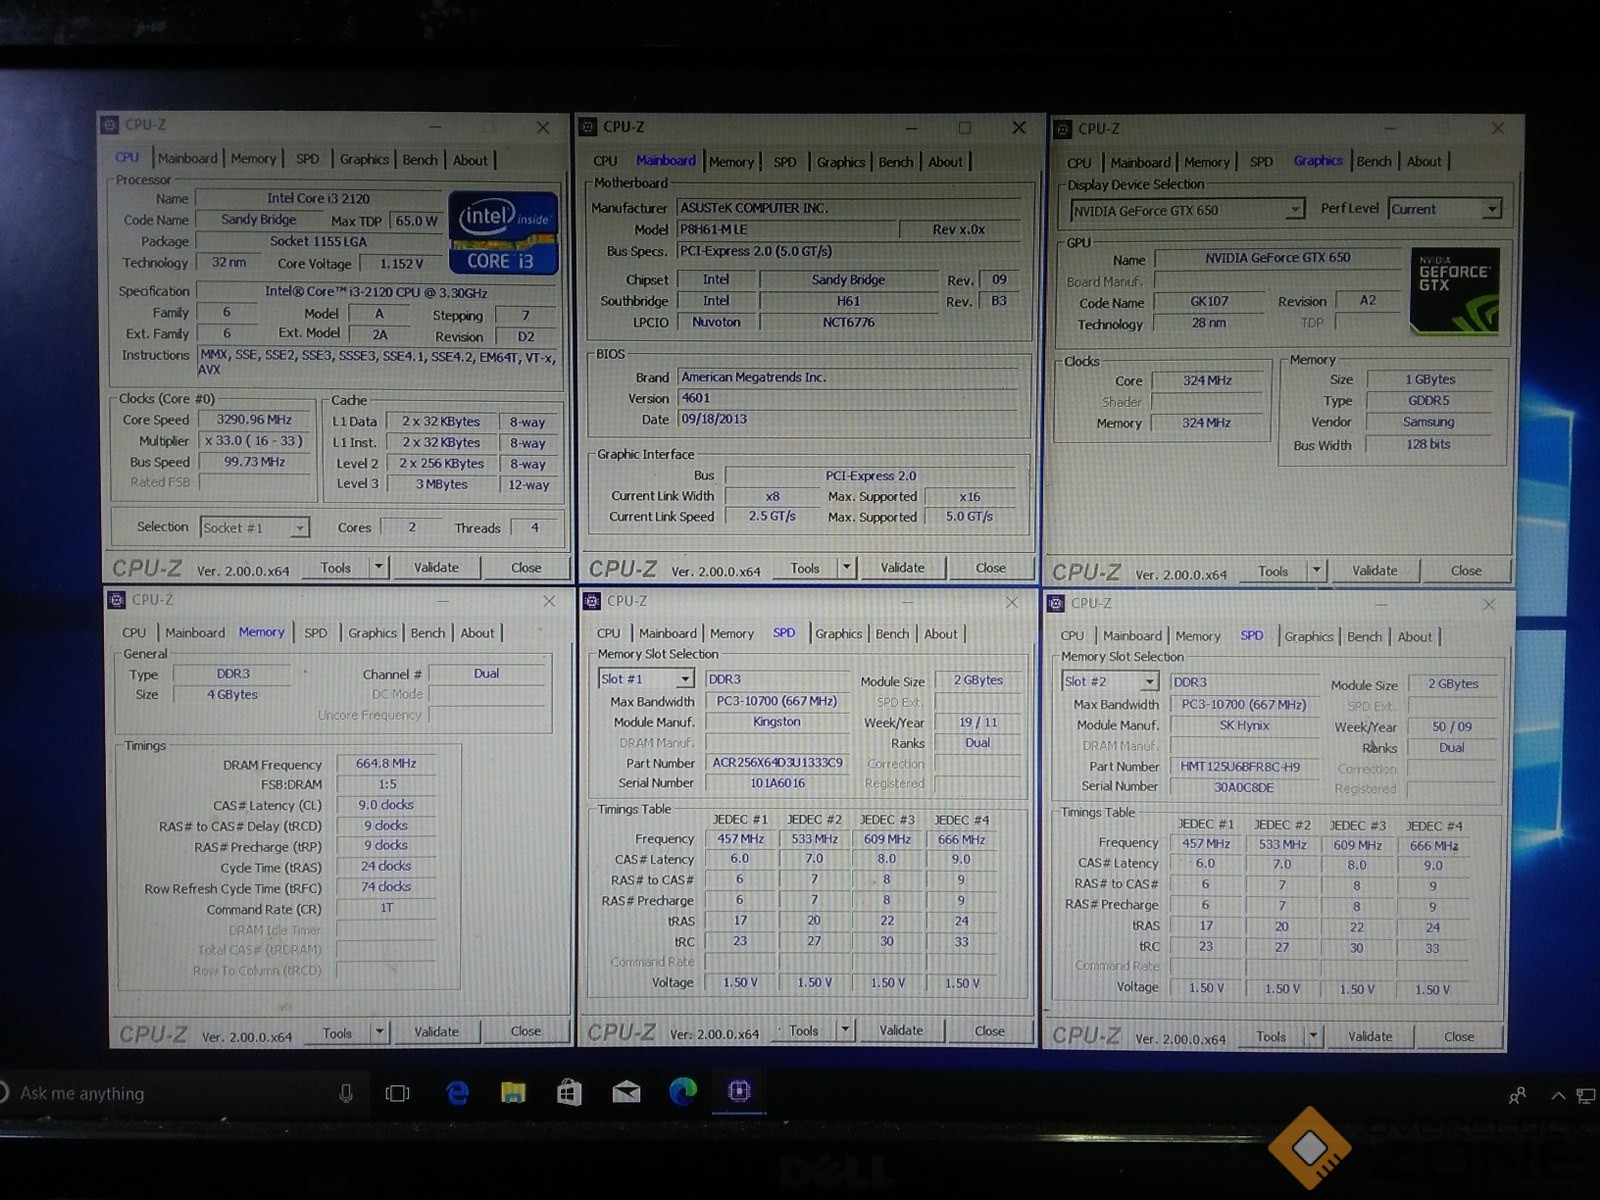Open About tab in Mainboard window

click(945, 161)
